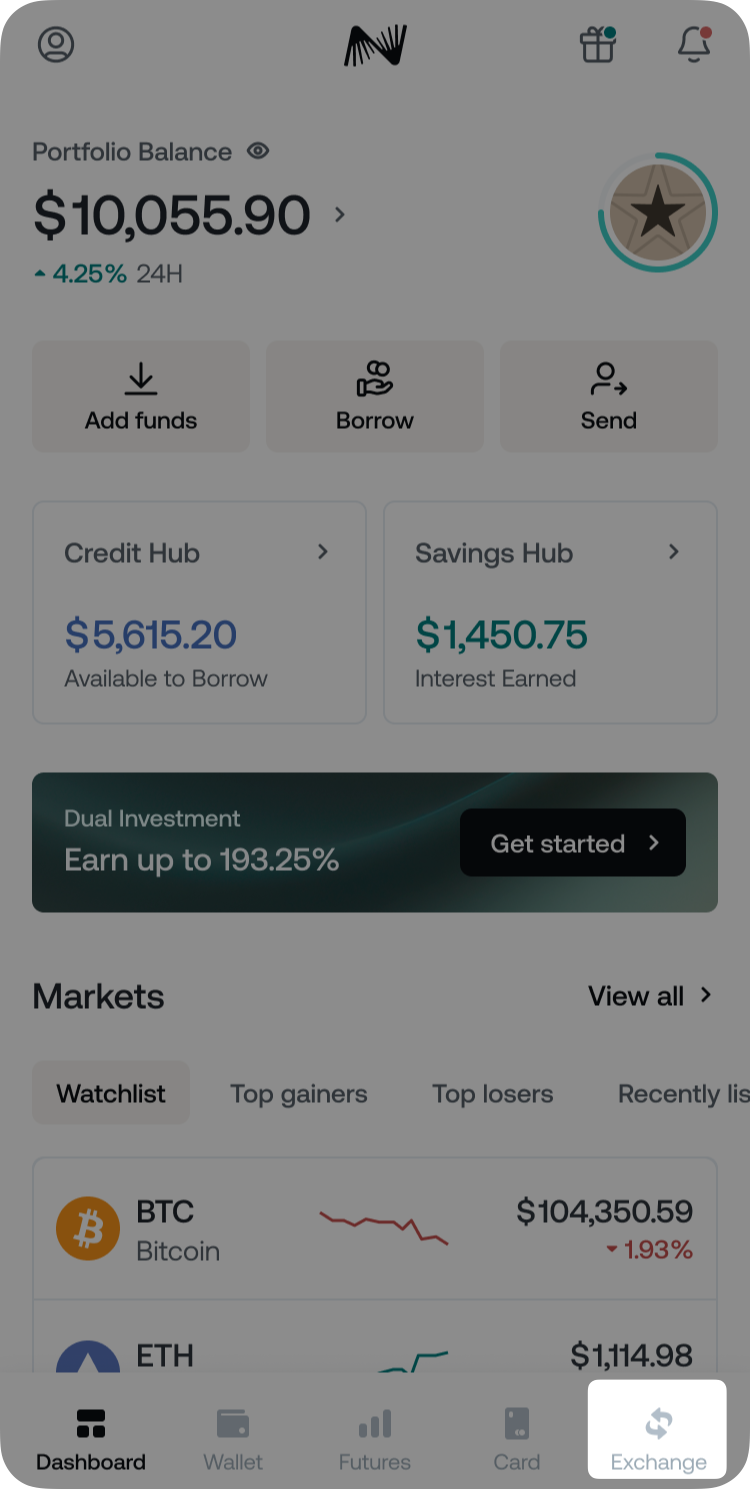Hide portfolio balance with eye icon

tap(258, 151)
